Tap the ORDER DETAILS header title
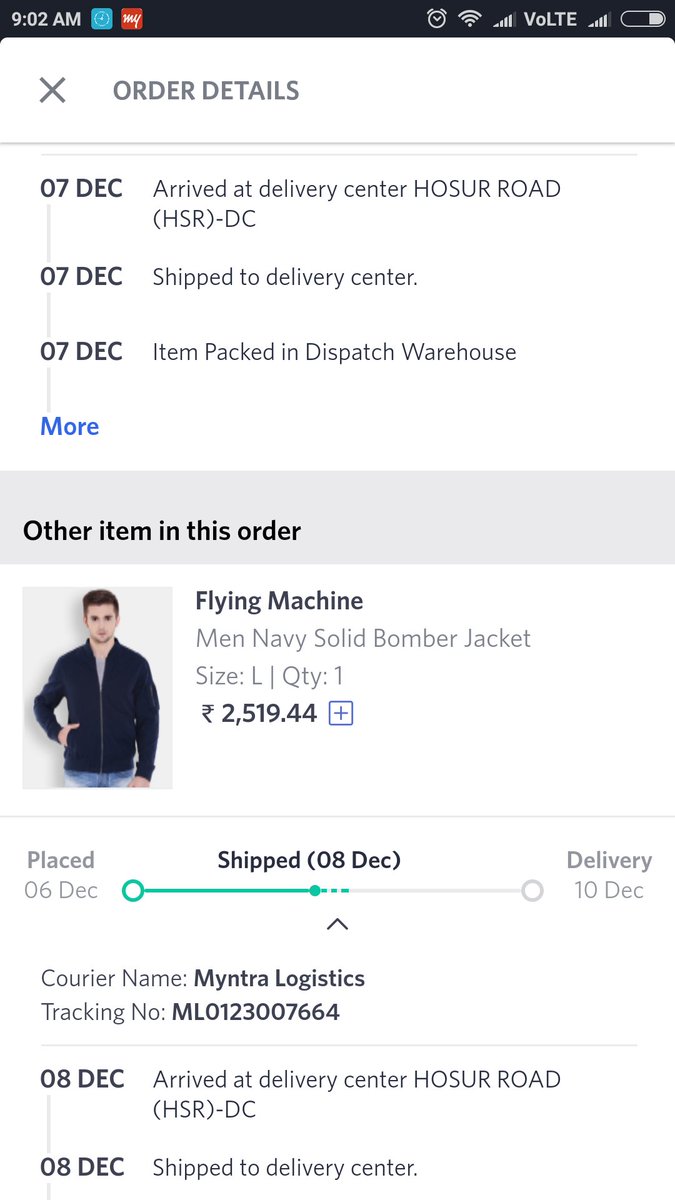Viewport: 675px width, 1200px height. click(206, 90)
